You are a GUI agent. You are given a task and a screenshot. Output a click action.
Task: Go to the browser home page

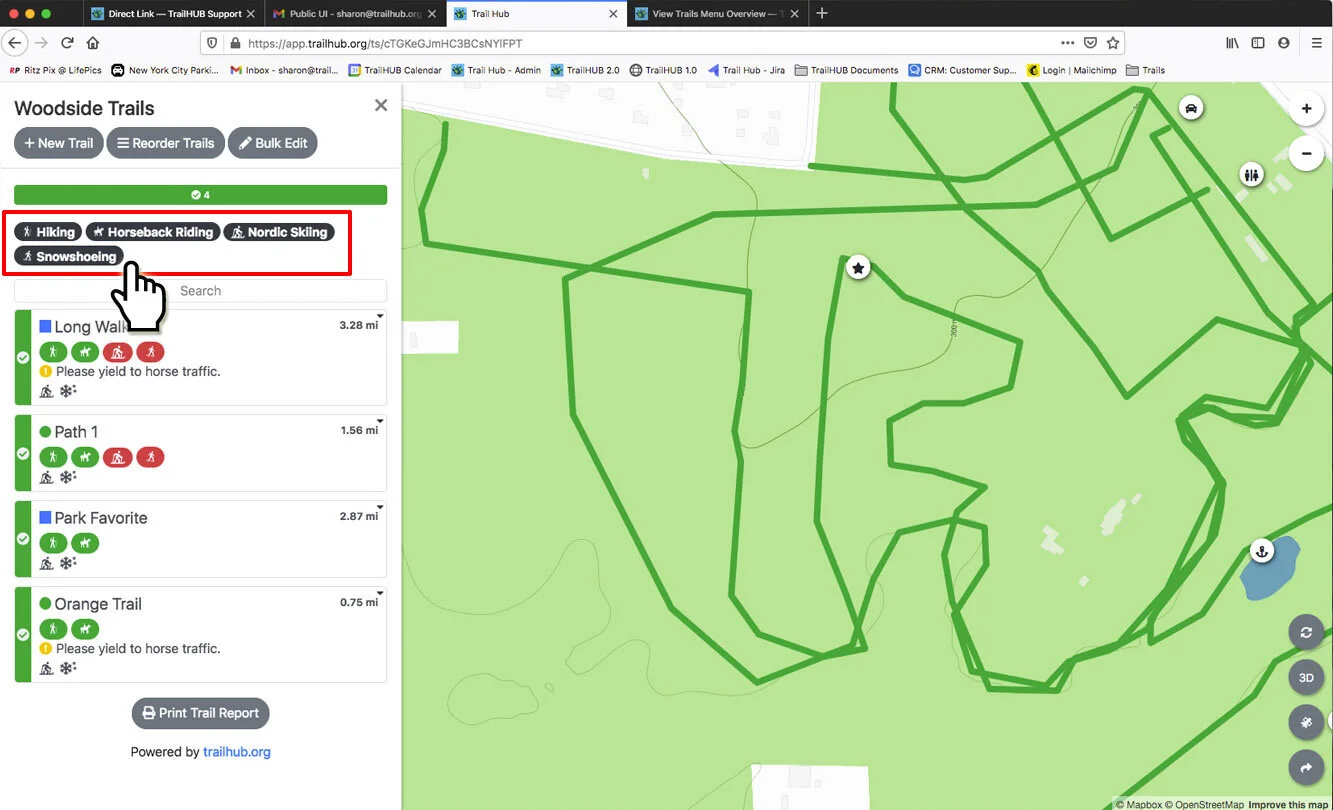[x=93, y=43]
